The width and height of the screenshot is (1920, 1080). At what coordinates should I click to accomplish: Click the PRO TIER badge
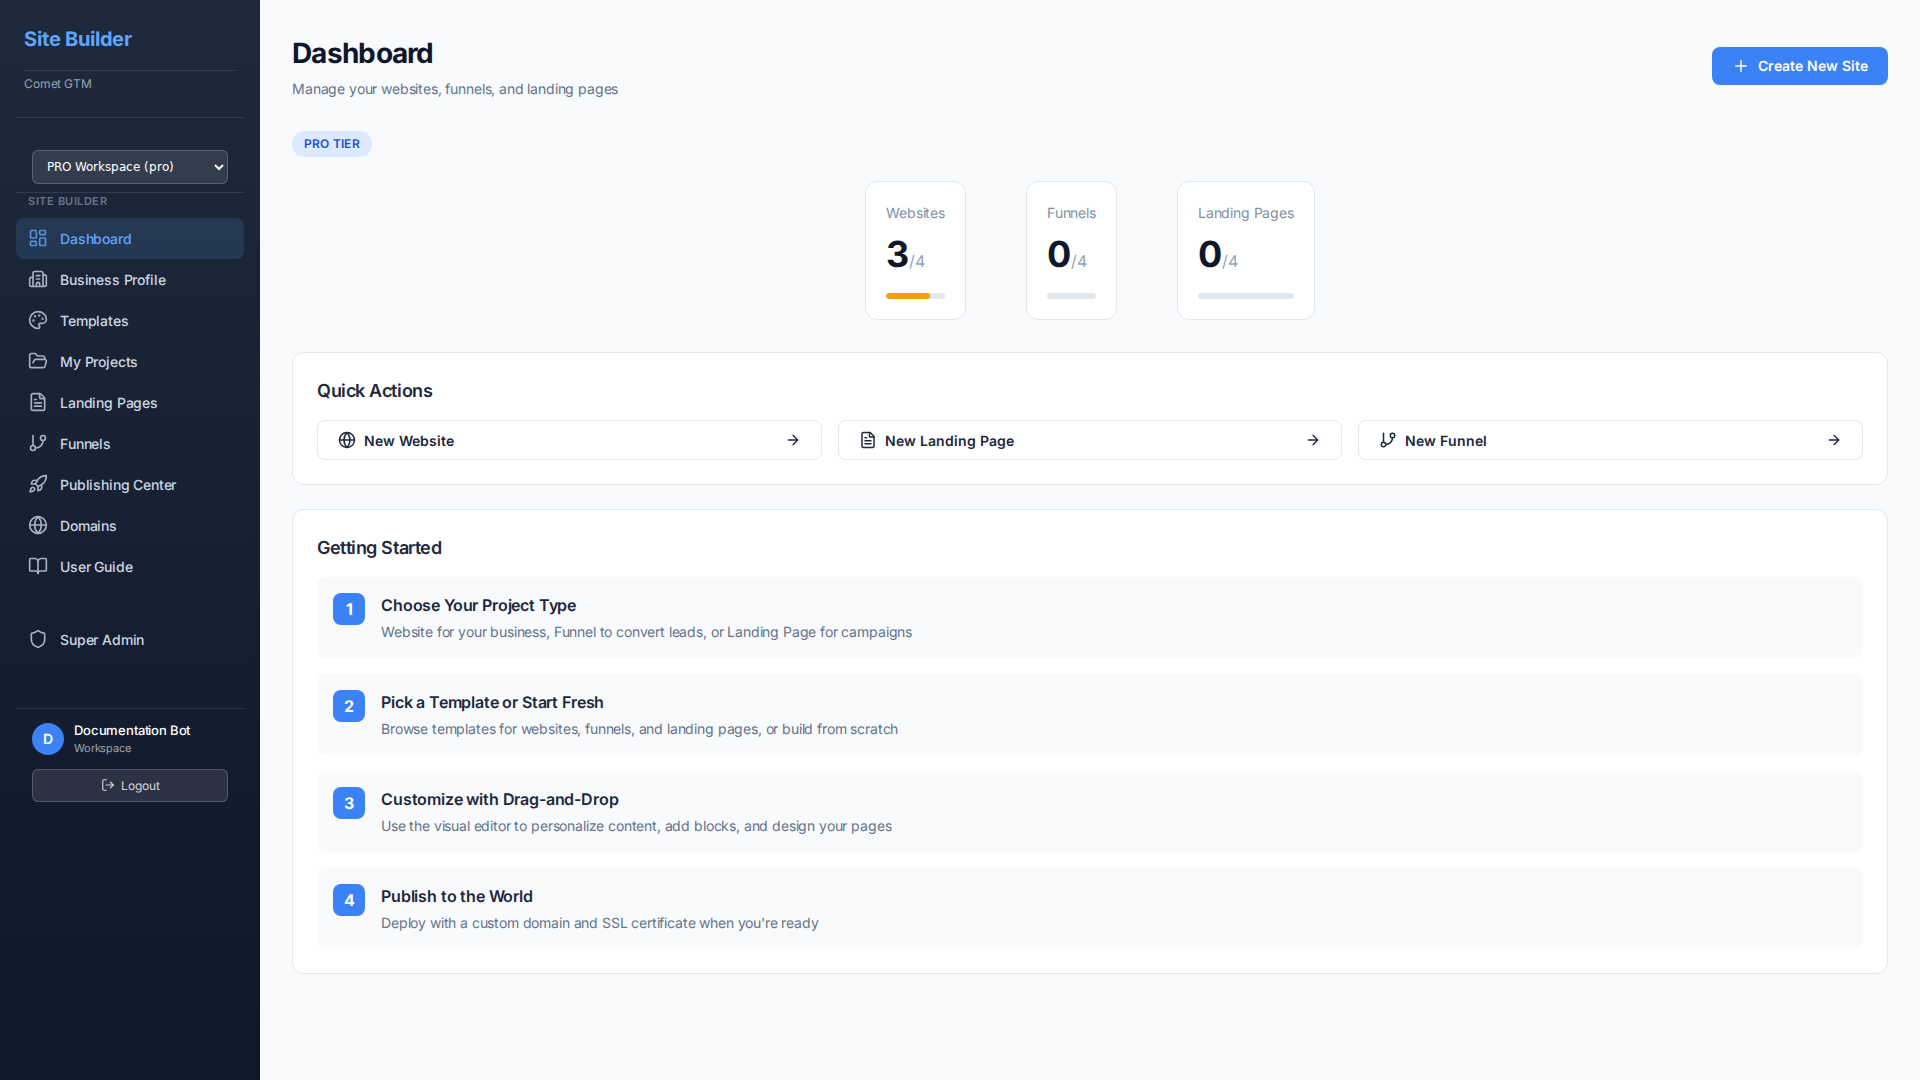(x=331, y=144)
